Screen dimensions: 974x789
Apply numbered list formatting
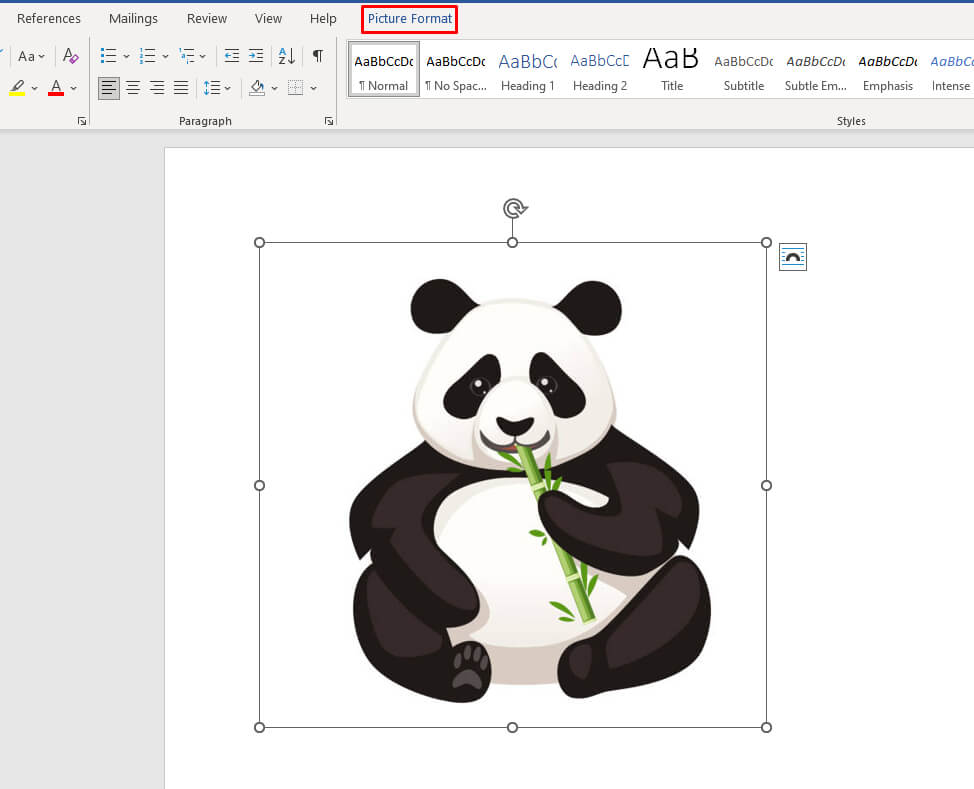click(x=148, y=56)
